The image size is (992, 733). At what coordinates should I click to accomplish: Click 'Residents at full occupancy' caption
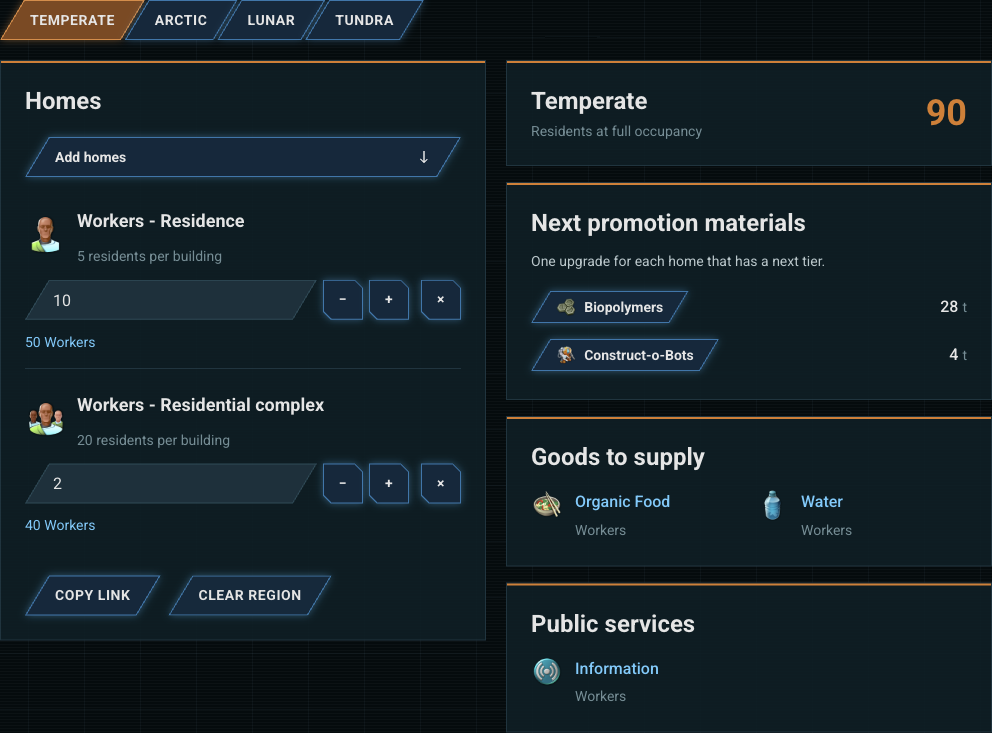point(616,131)
